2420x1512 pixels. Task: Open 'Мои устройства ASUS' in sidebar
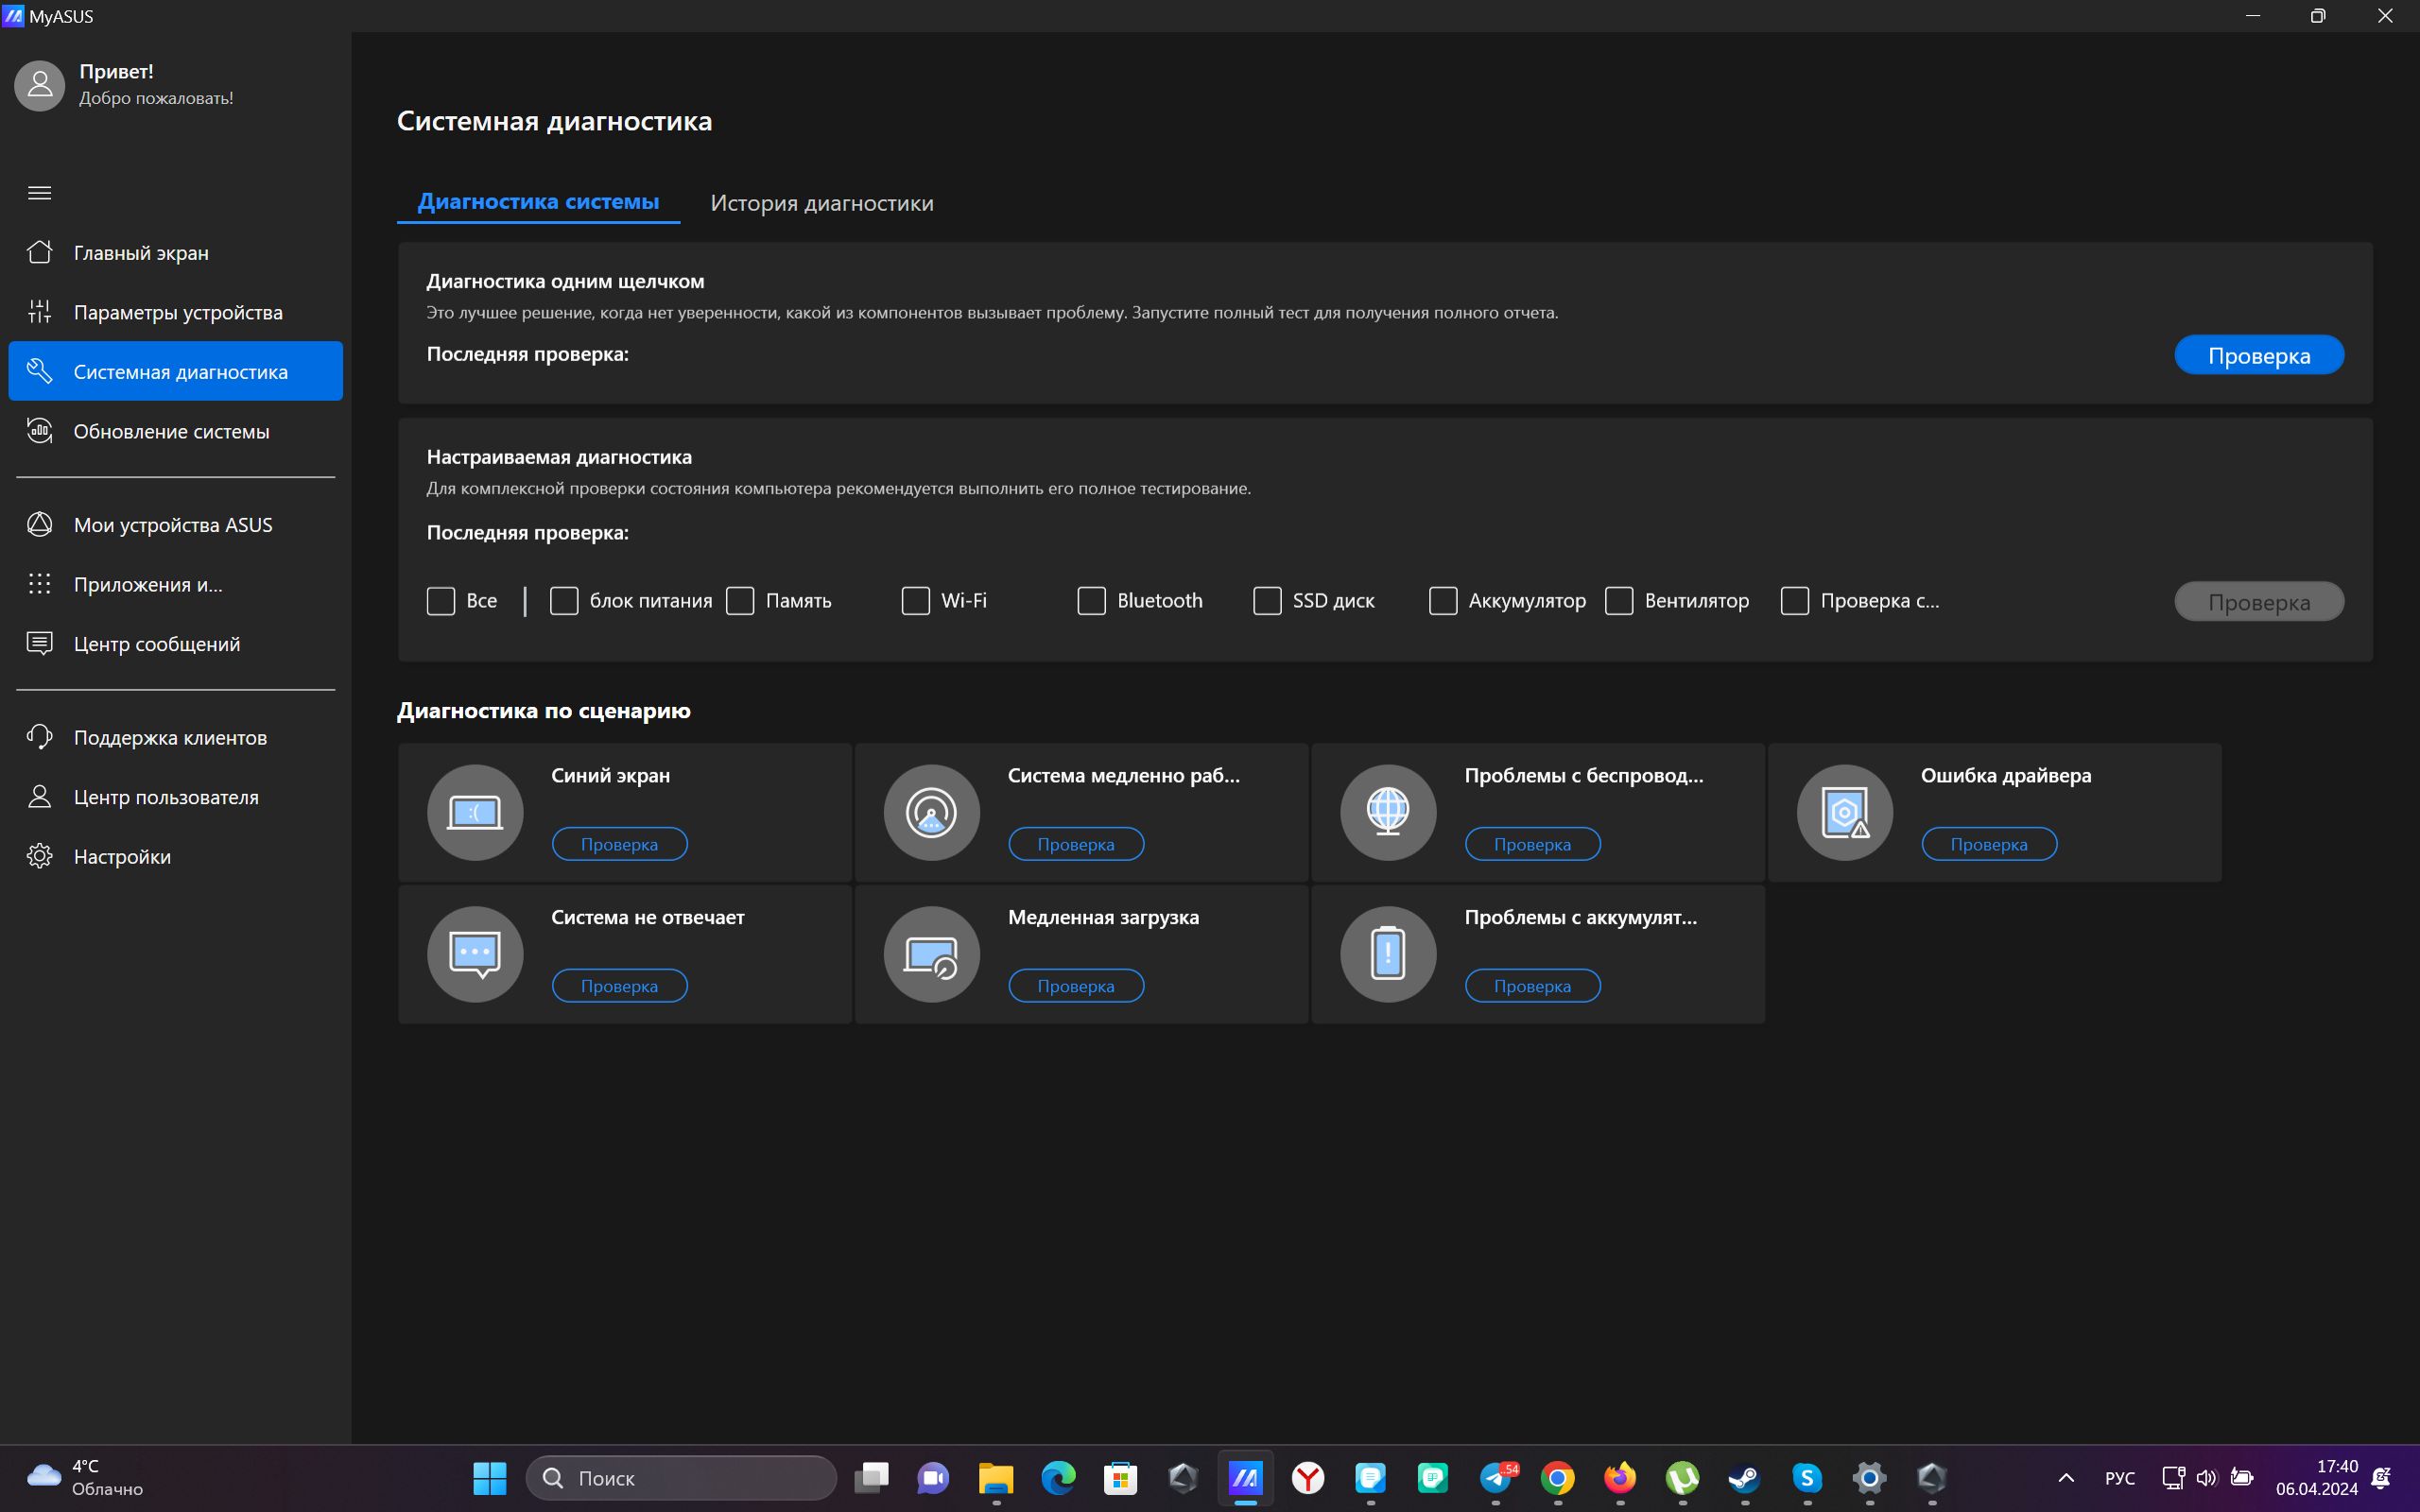click(176, 525)
